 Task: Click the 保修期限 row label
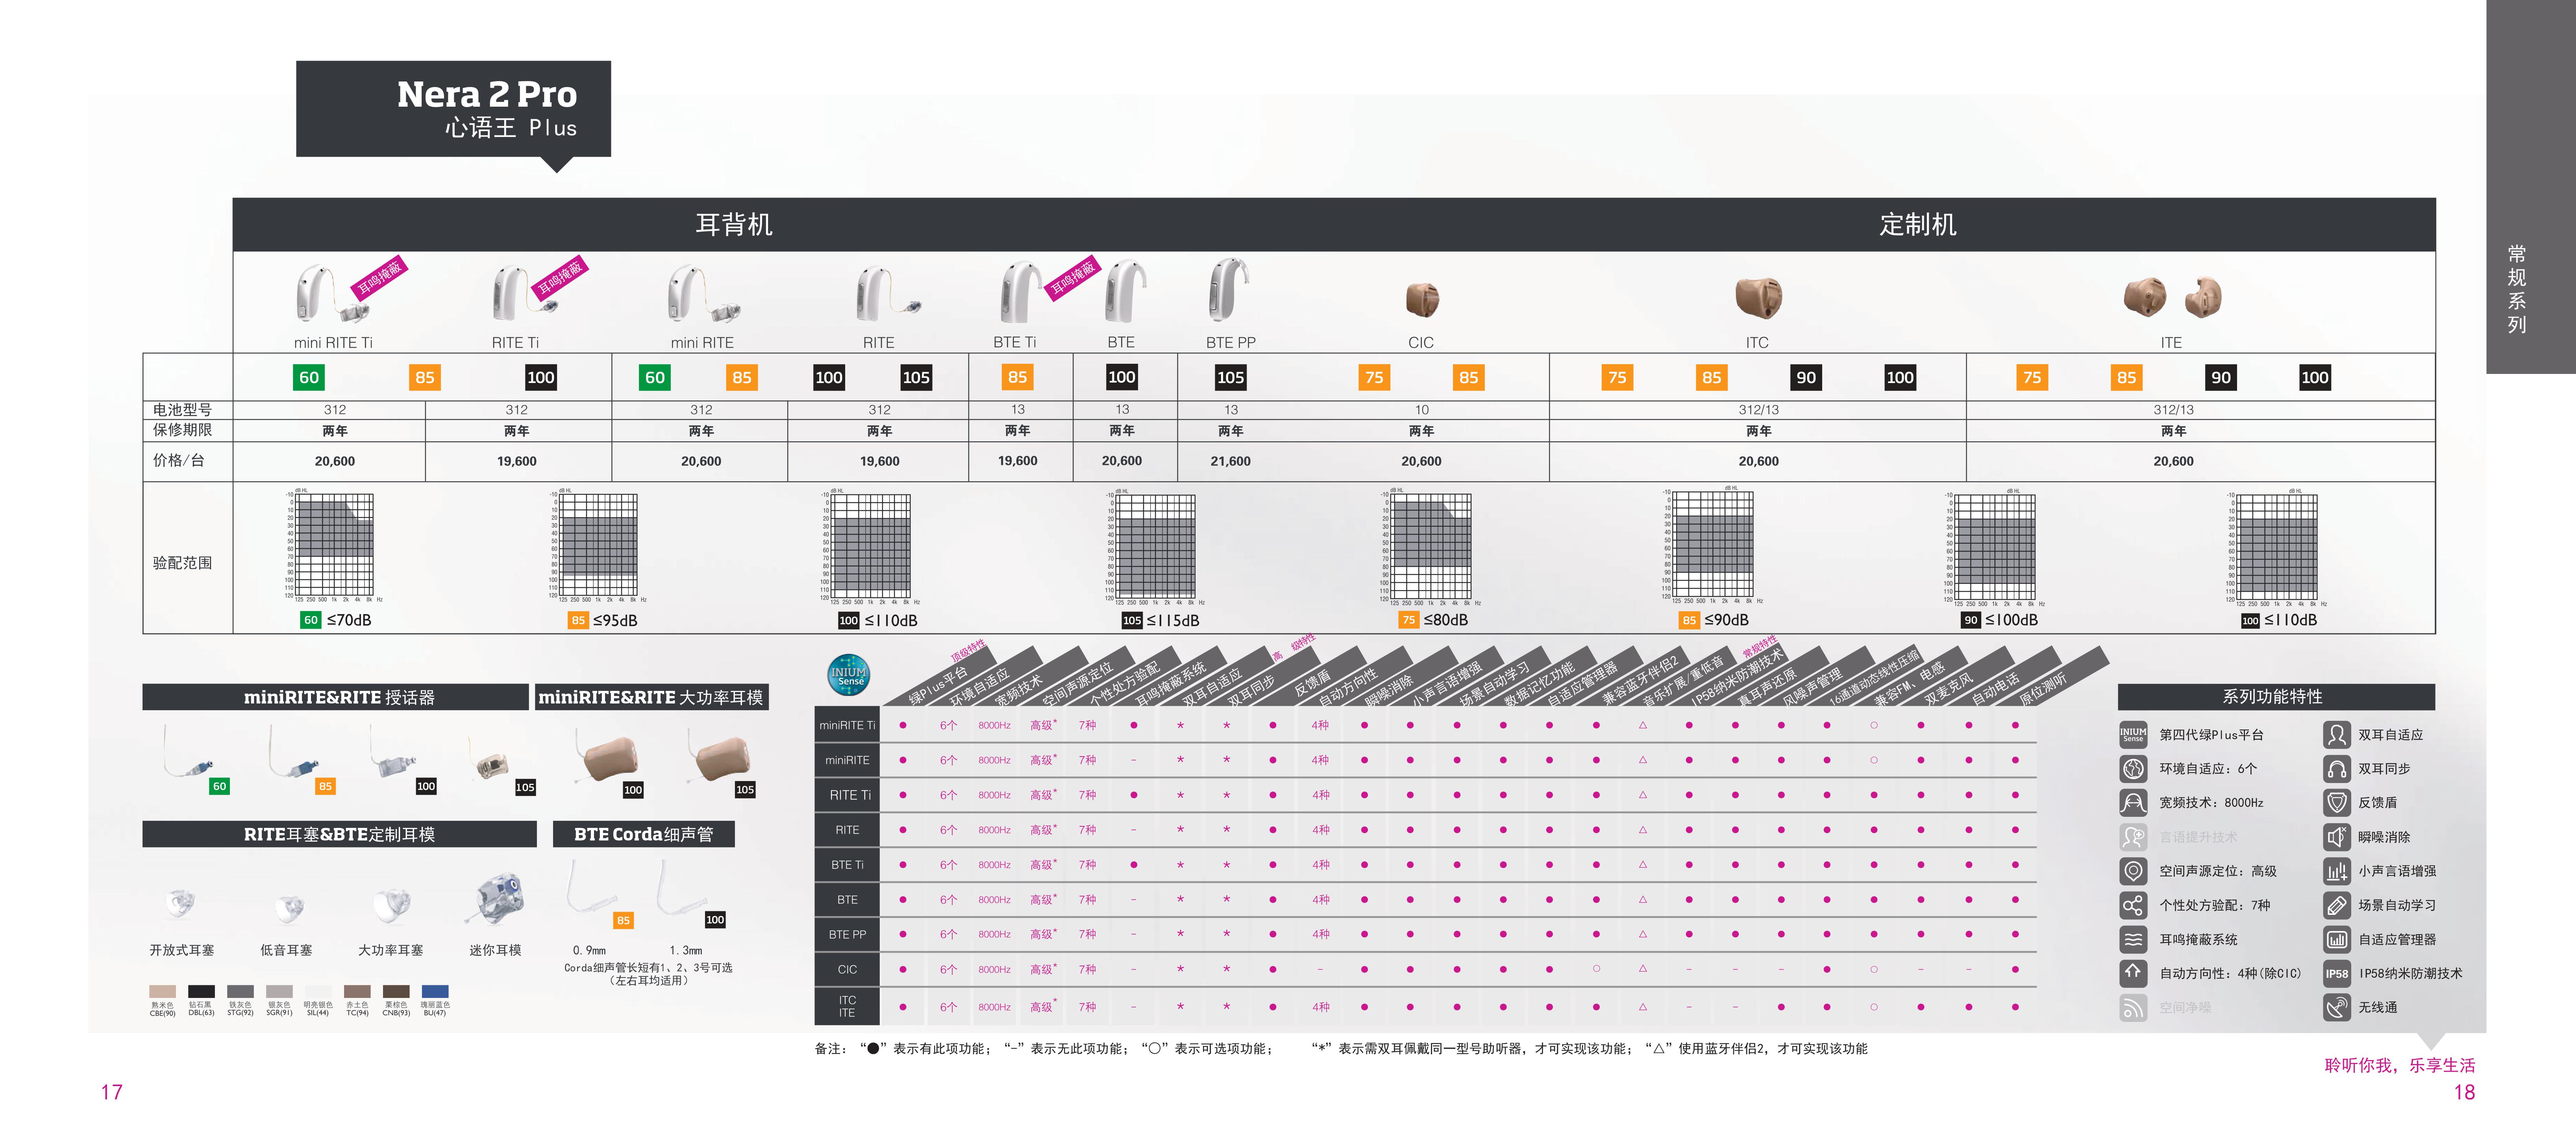pyautogui.click(x=182, y=430)
